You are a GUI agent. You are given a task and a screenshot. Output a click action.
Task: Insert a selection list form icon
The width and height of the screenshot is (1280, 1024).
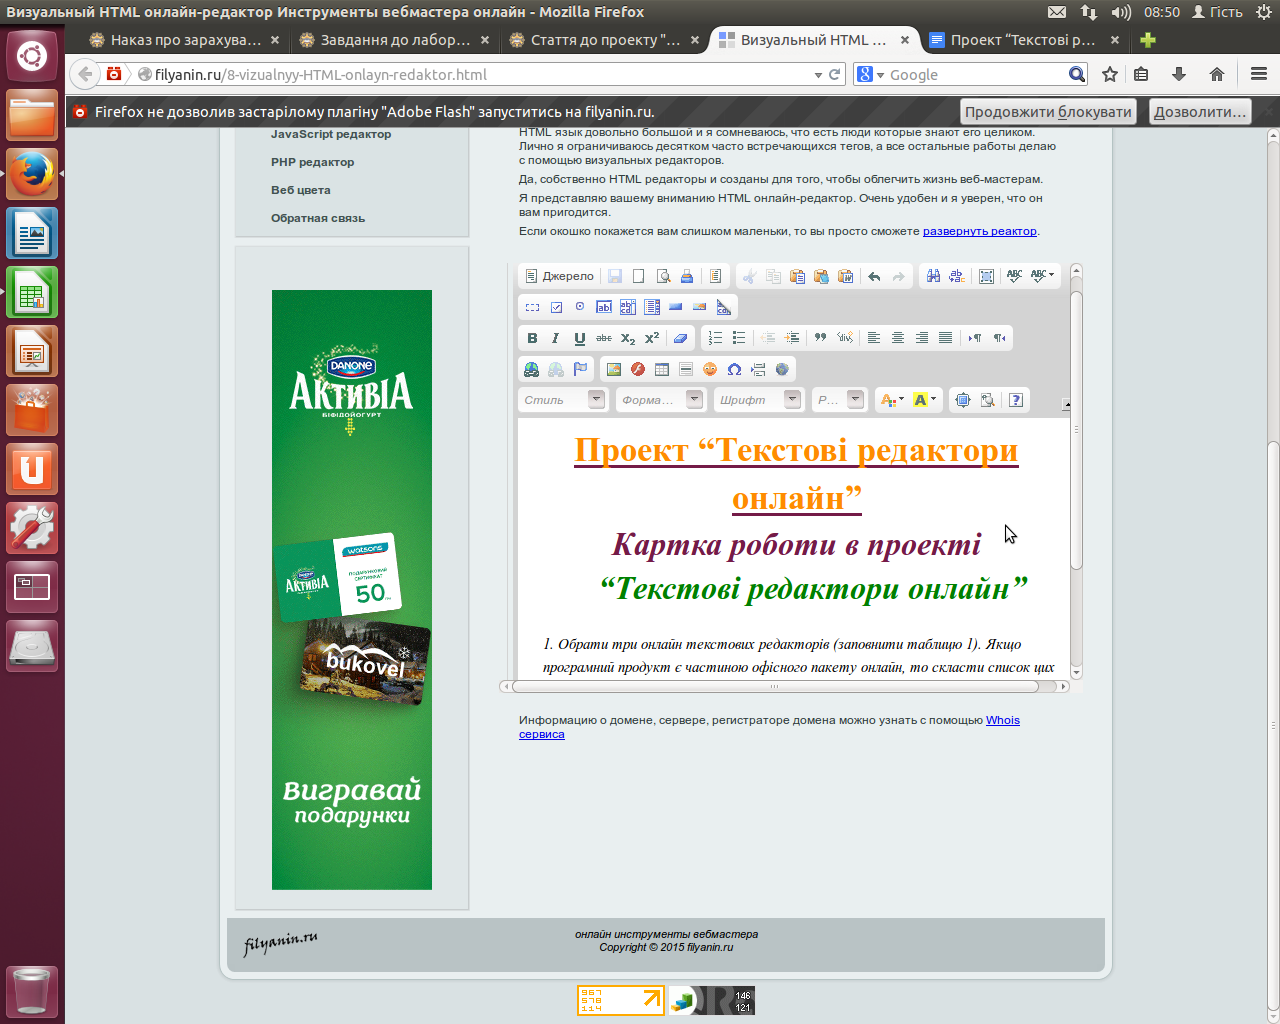pyautogui.click(x=652, y=307)
